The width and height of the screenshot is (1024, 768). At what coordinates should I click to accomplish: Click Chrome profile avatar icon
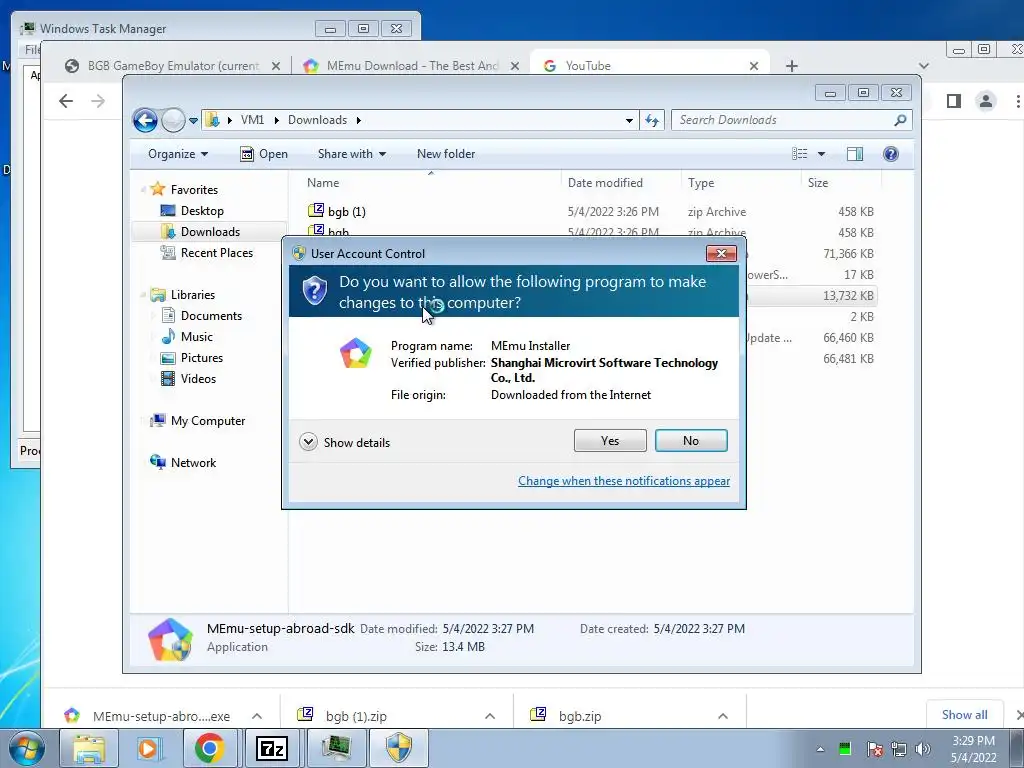click(985, 101)
